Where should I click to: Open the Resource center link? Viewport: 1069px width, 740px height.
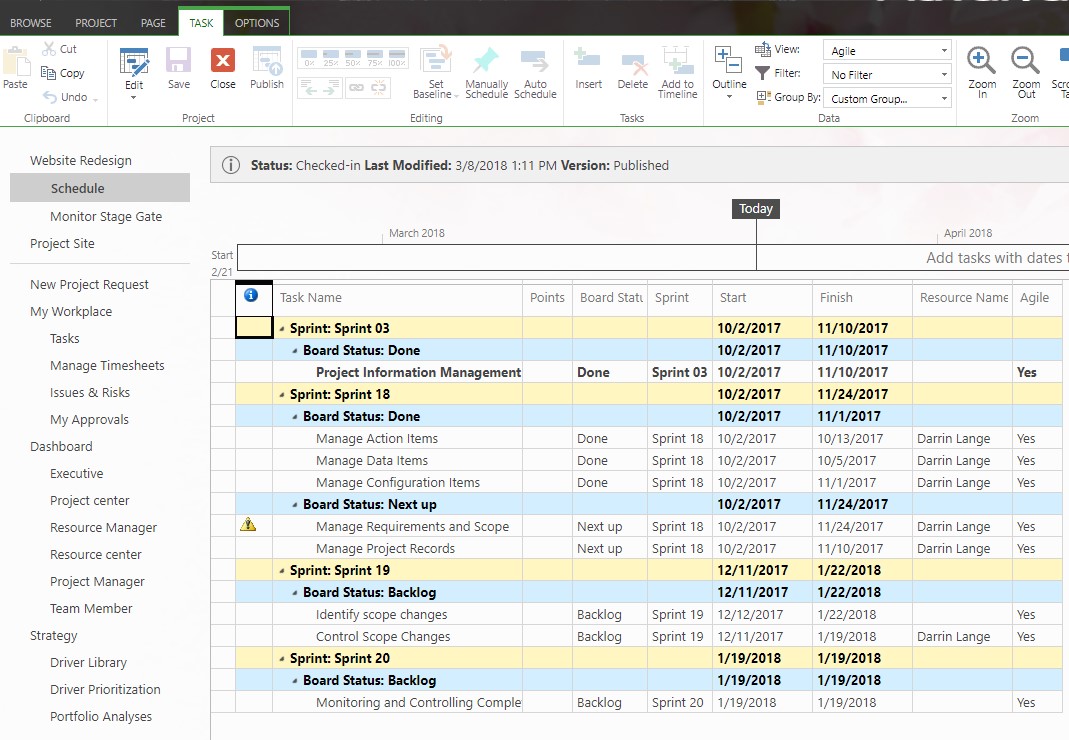pyautogui.click(x=95, y=554)
